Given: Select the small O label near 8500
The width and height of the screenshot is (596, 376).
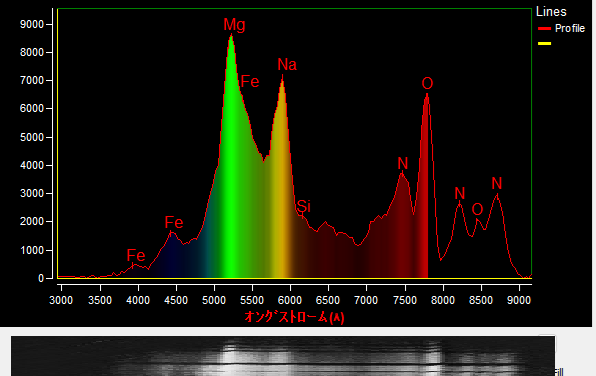Looking at the screenshot, I should pos(477,209).
